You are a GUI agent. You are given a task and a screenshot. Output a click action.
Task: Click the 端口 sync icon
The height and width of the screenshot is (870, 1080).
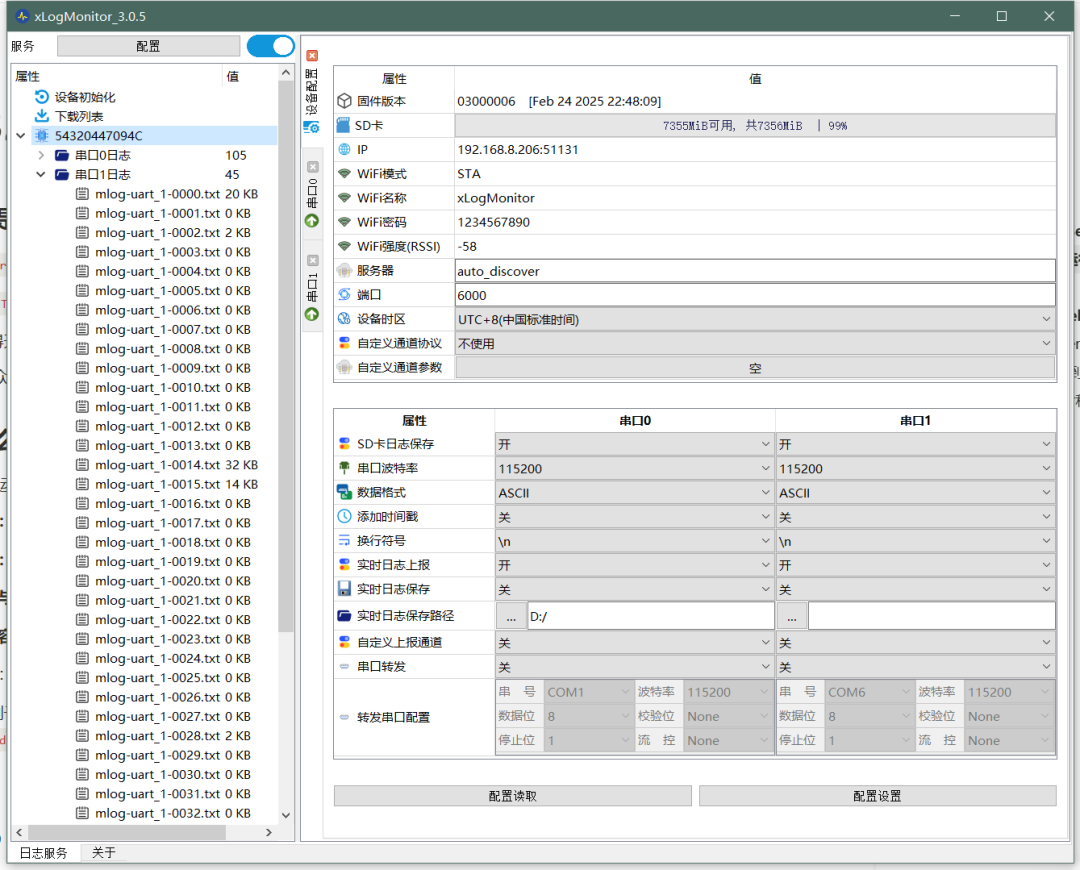click(344, 295)
